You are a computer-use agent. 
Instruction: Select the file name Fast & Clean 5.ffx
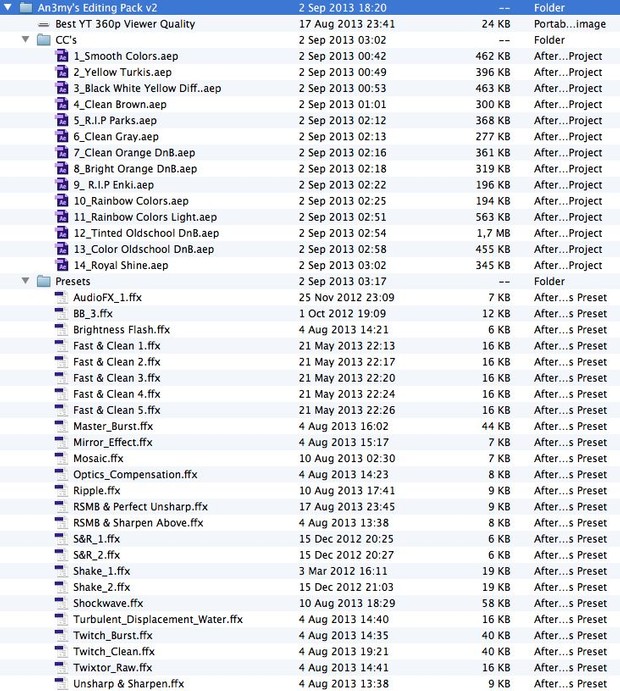coord(117,410)
